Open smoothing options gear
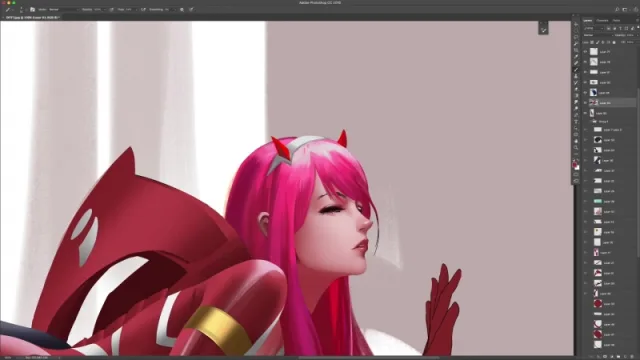The width and height of the screenshot is (640, 360). tap(182, 9)
